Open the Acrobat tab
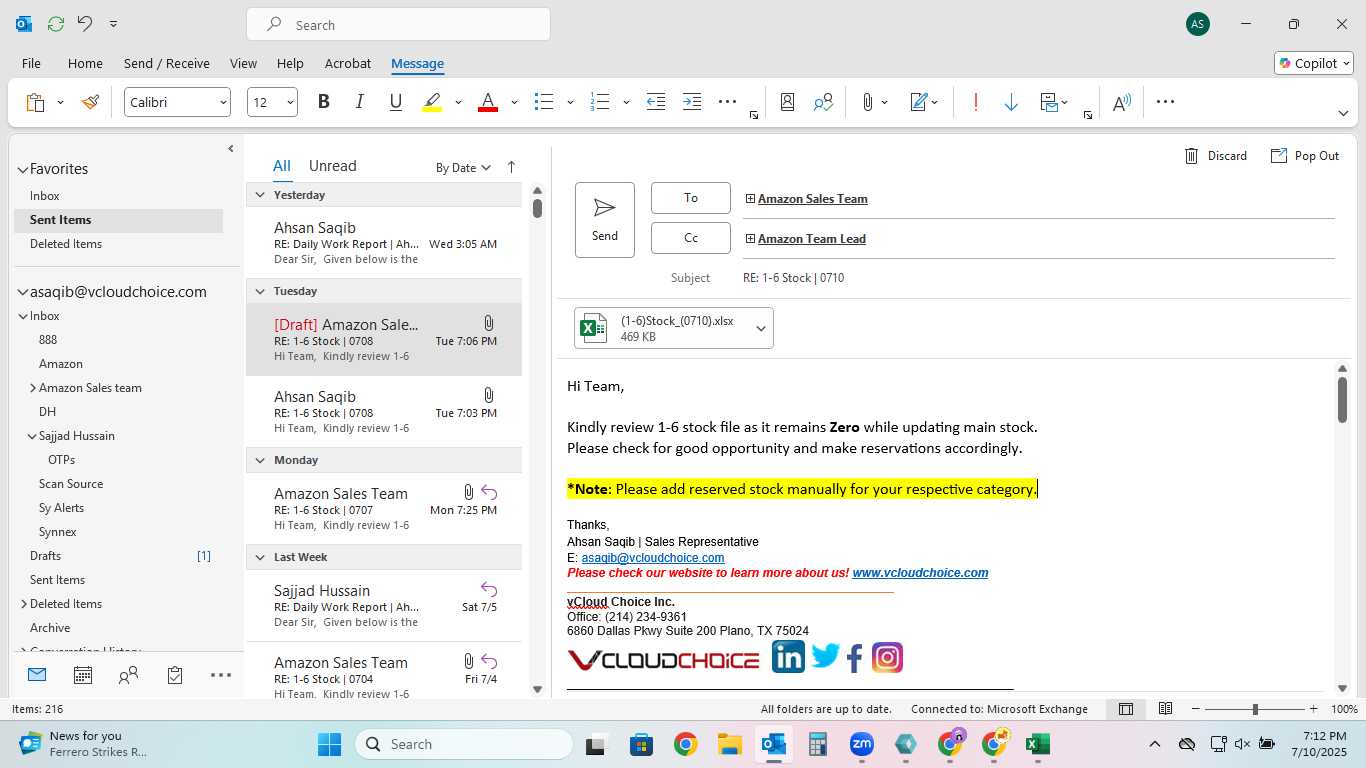The height and width of the screenshot is (768, 1366). pyautogui.click(x=348, y=63)
